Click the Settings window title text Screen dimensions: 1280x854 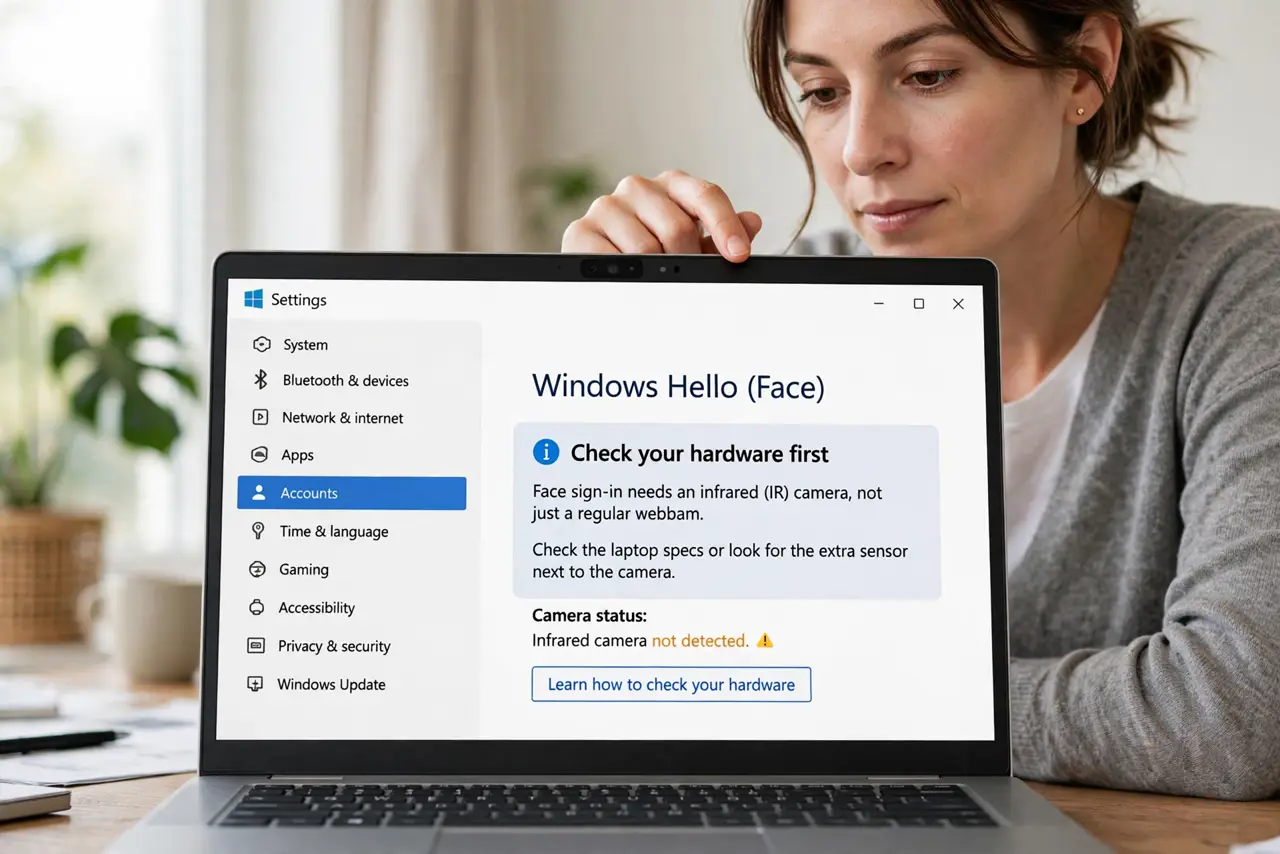point(299,300)
